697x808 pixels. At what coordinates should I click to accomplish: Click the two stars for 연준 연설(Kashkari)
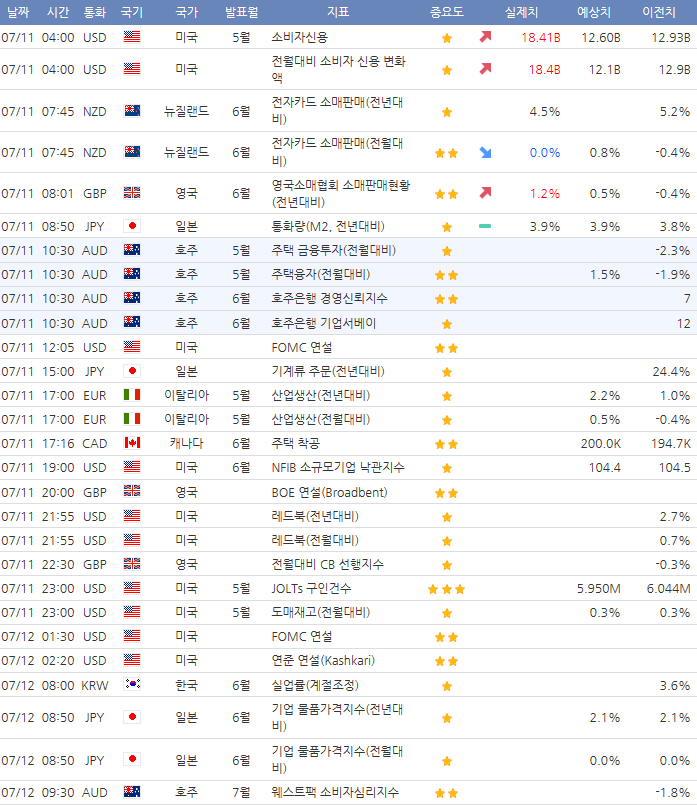447,661
